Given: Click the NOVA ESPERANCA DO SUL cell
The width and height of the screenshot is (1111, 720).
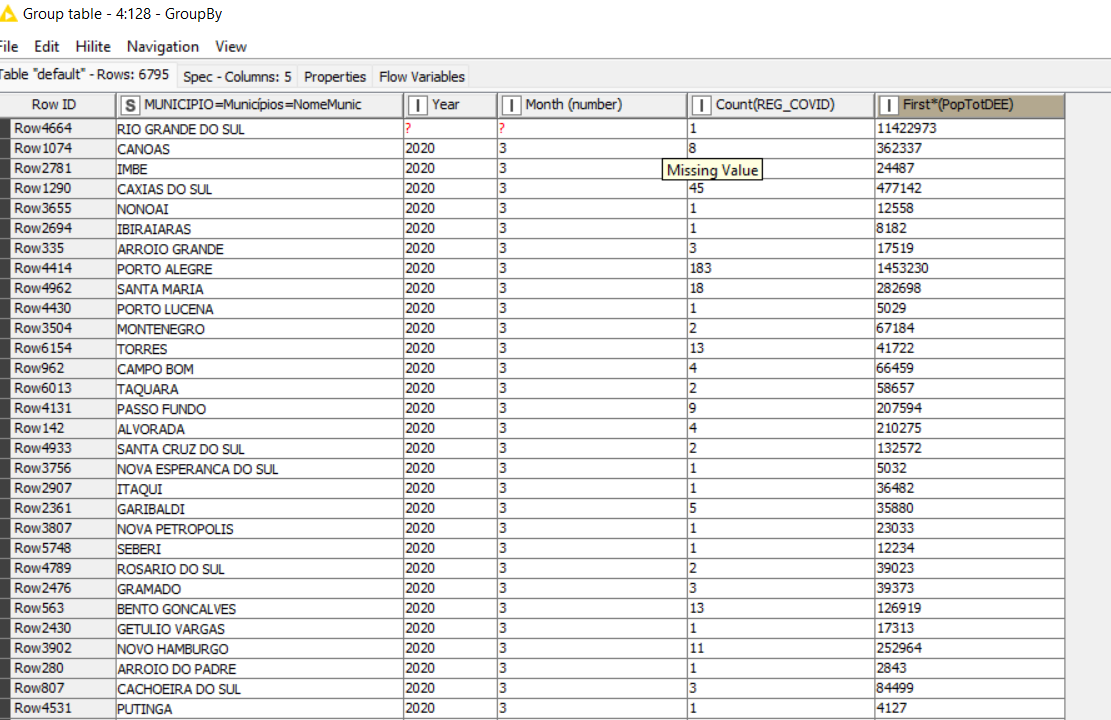Looking at the screenshot, I should point(259,468).
